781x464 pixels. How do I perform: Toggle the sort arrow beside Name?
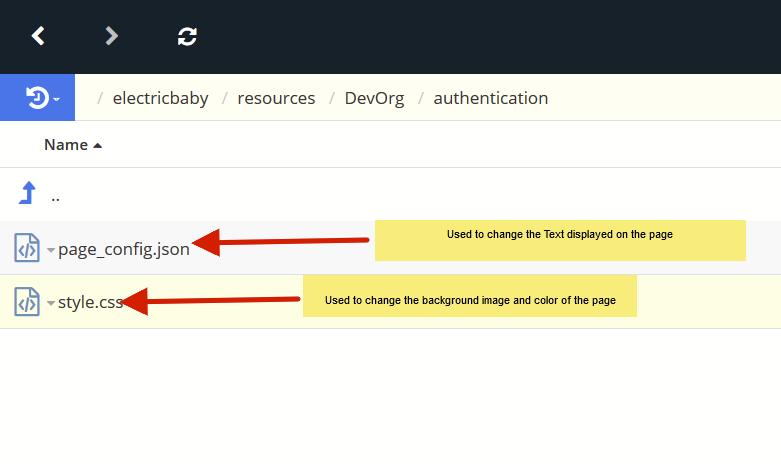pyautogui.click(x=97, y=146)
